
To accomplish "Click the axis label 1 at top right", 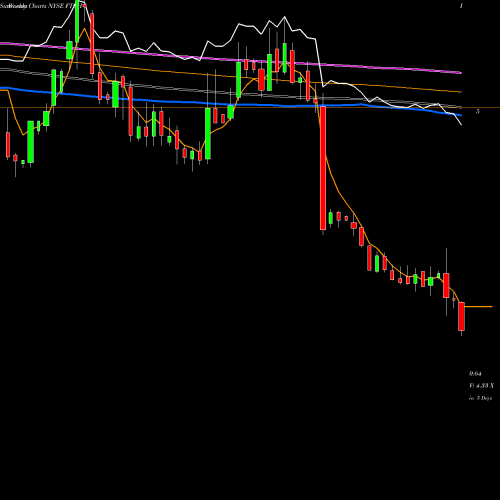I will click(x=461, y=6).
